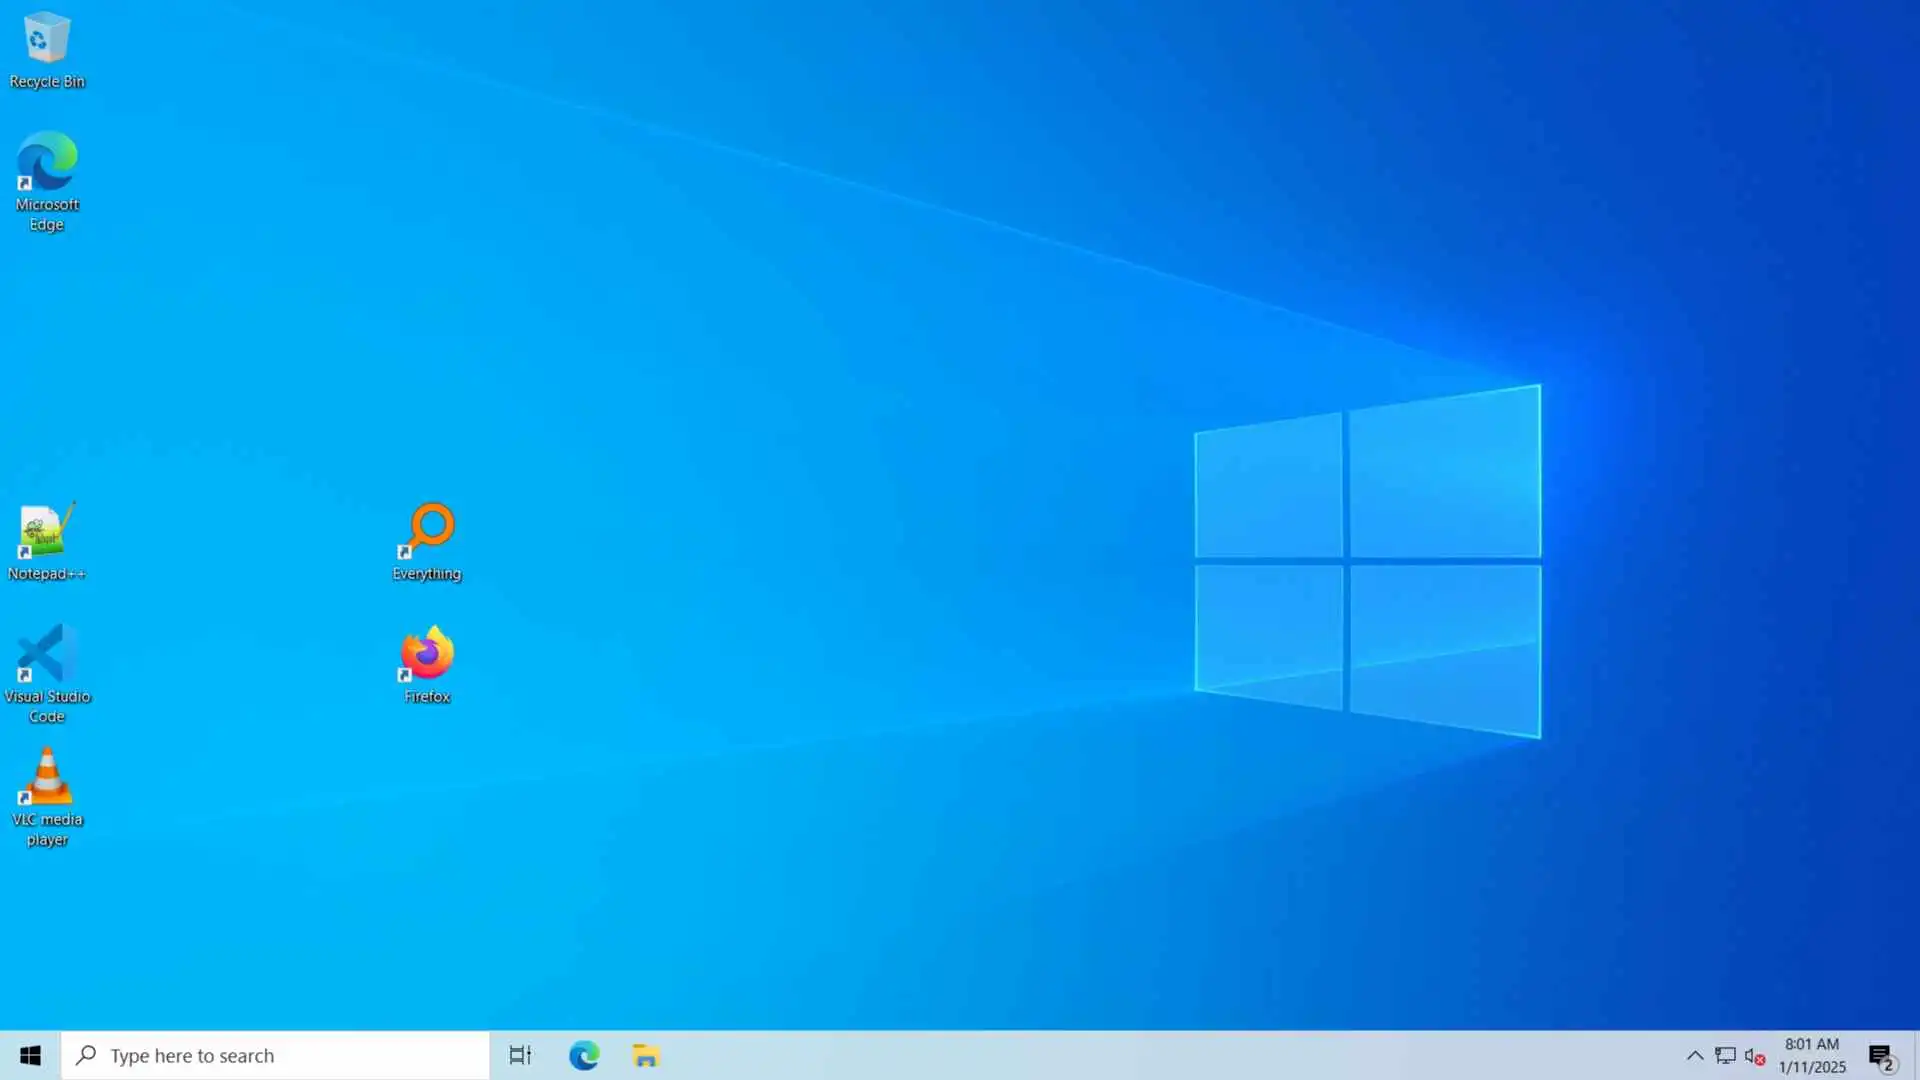Click the Show desktop strip at taskbar edge
The height and width of the screenshot is (1080, 1920).
click(1916, 1055)
